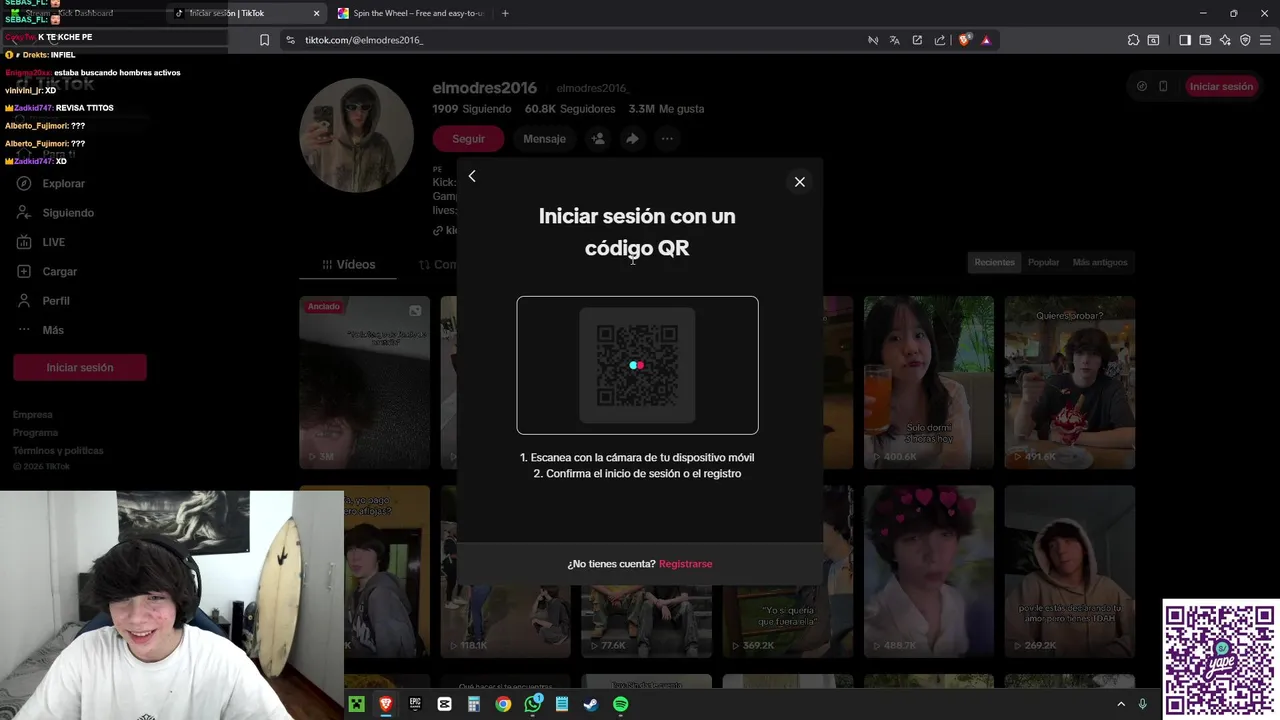1280x720 pixels.
Task: Close the QR code login dialog
Action: (799, 182)
